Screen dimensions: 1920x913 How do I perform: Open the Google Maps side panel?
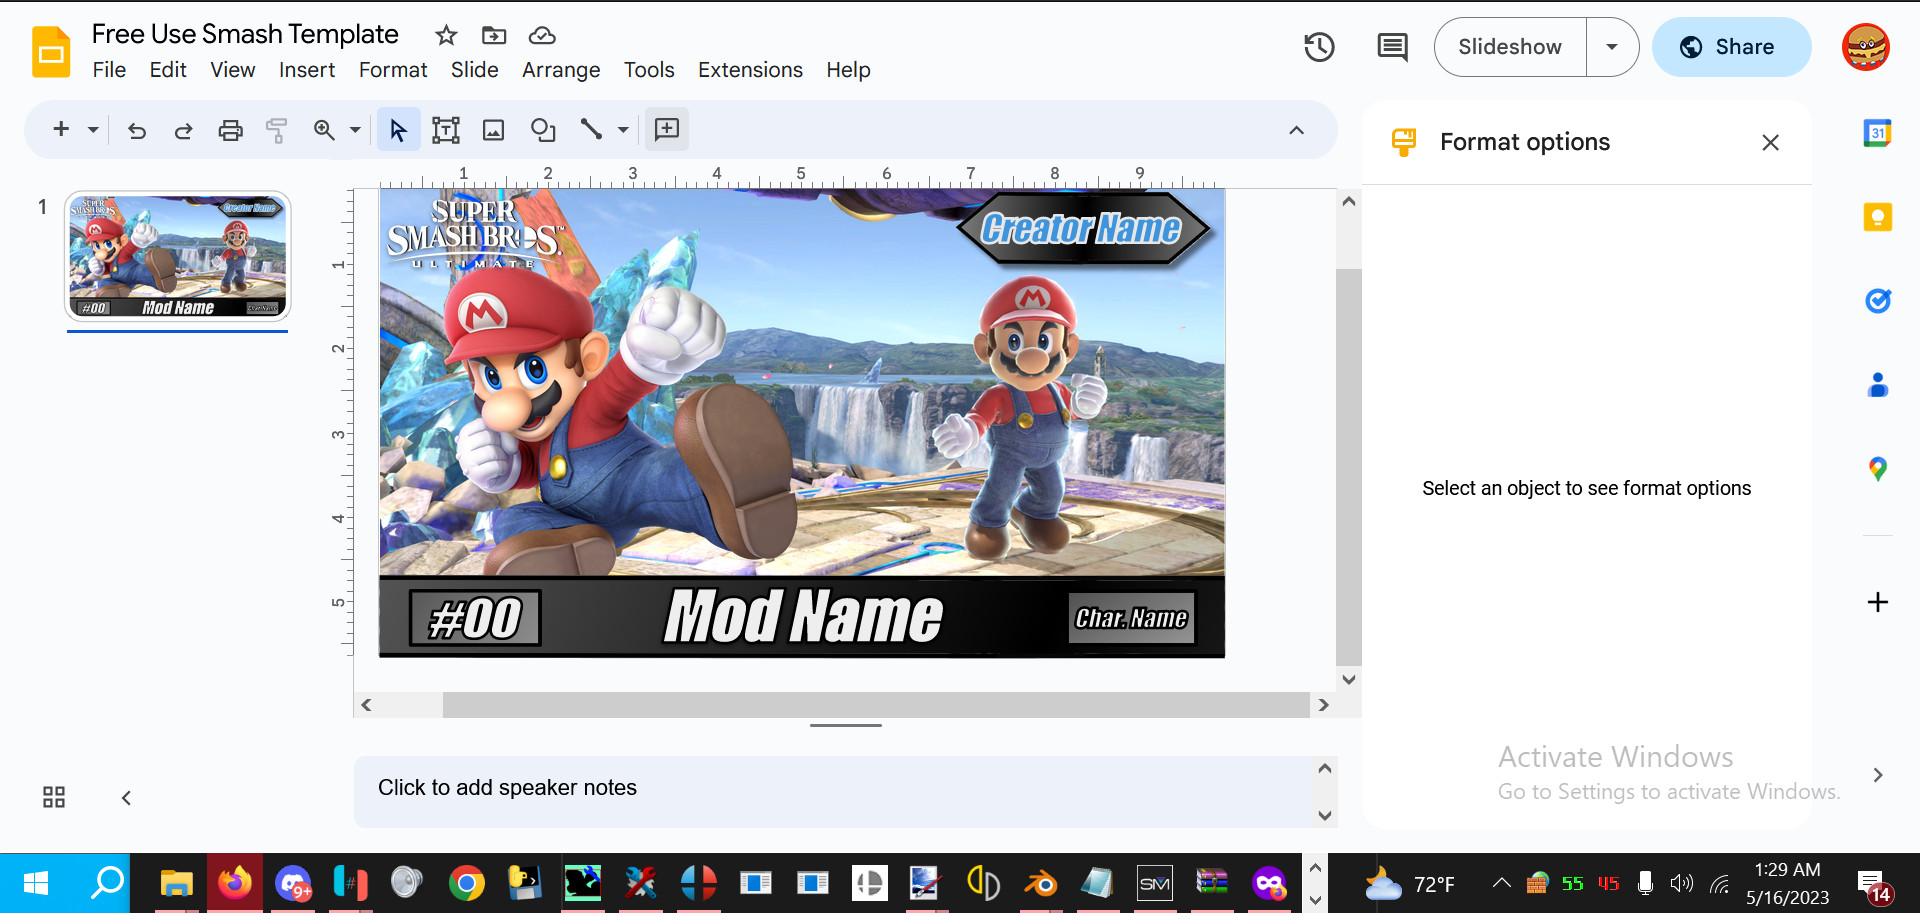[1877, 468]
